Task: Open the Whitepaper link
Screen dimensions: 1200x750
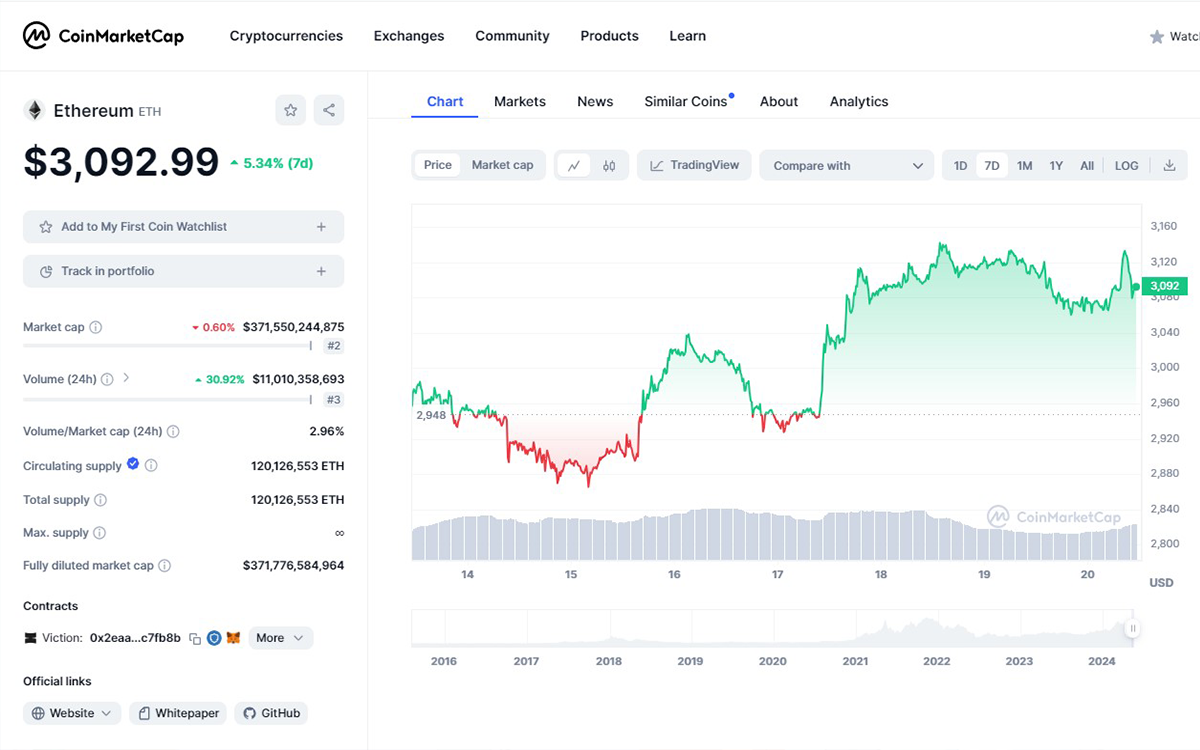Action: 179,713
